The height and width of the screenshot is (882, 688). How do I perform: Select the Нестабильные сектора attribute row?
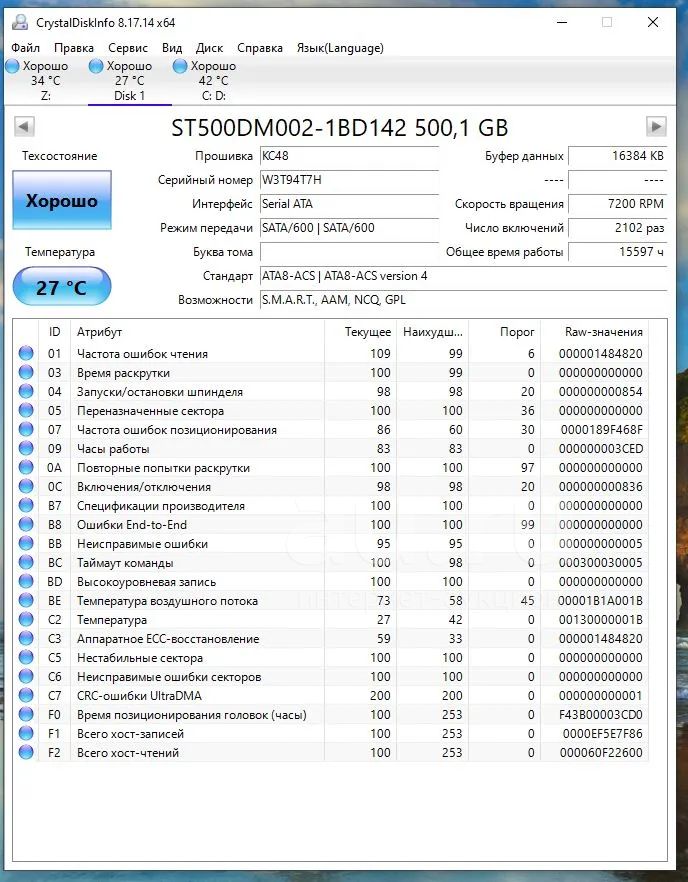pyautogui.click(x=331, y=658)
